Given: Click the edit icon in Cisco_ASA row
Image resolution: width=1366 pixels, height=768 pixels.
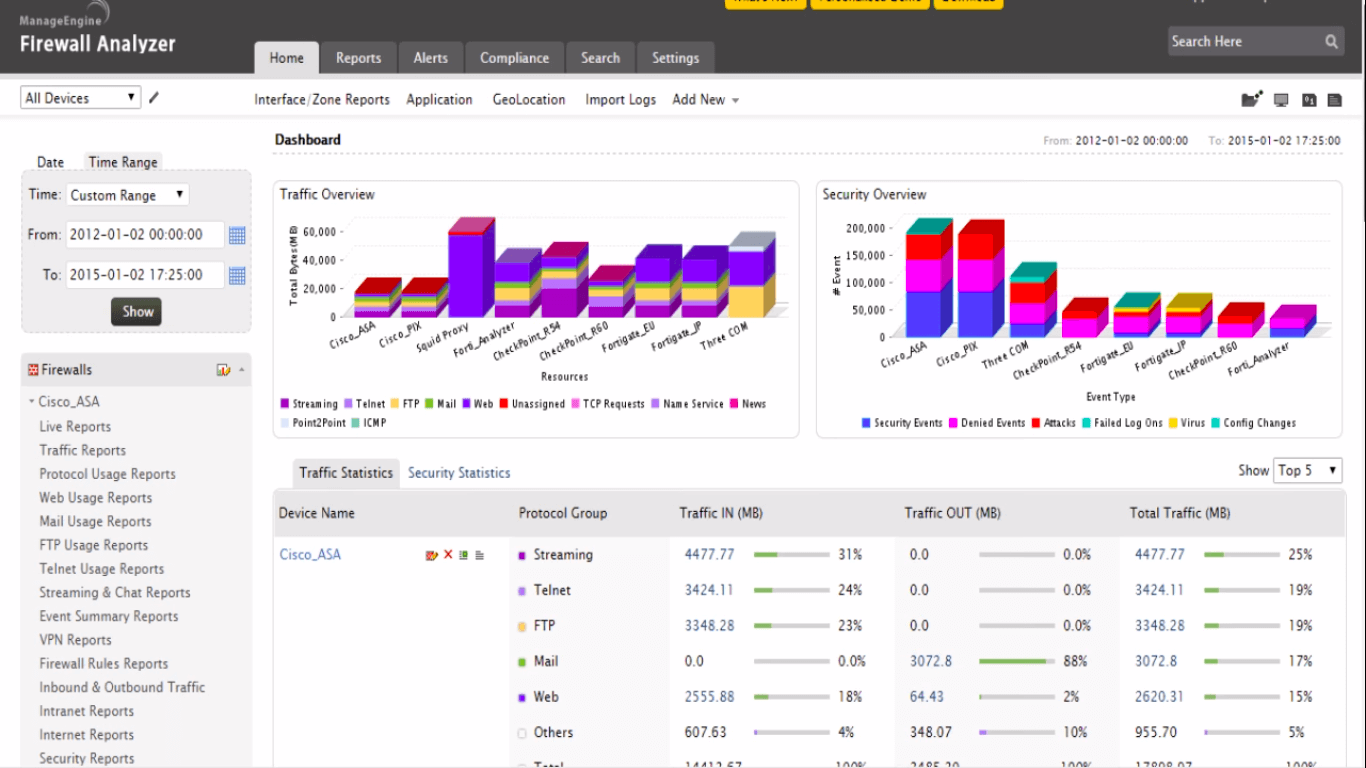Looking at the screenshot, I should [x=432, y=555].
